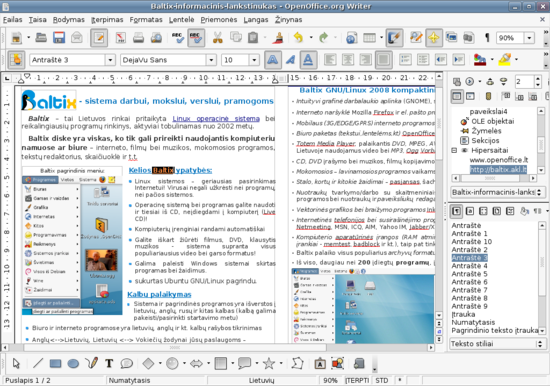Select http://baltix.akl.lt hyperlink entry
The width and height of the screenshot is (550, 386).
[498, 169]
